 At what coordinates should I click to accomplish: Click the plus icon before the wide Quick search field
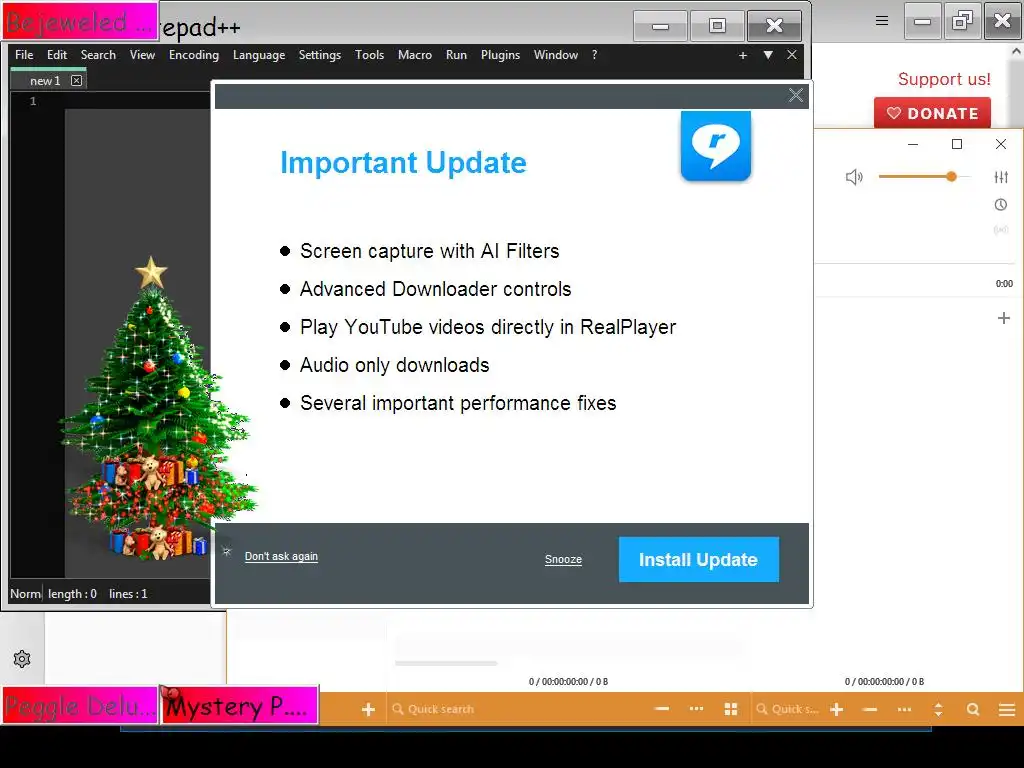(x=368, y=709)
